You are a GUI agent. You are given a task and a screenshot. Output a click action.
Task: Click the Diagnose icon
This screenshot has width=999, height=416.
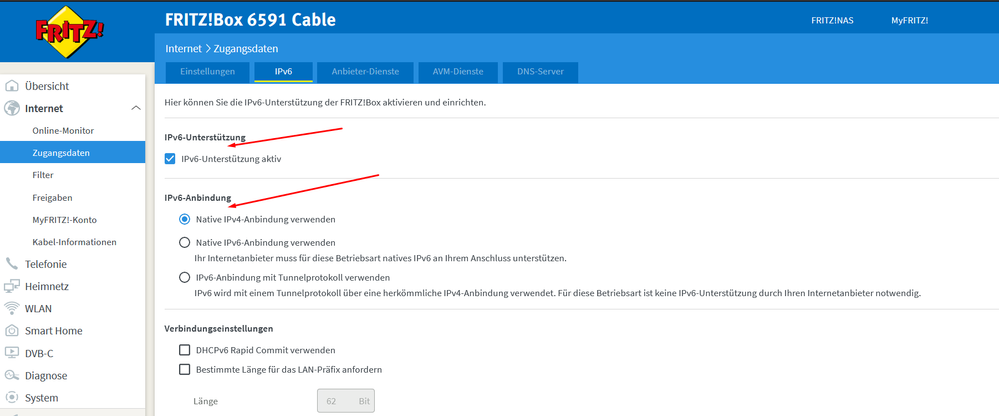click(x=12, y=375)
